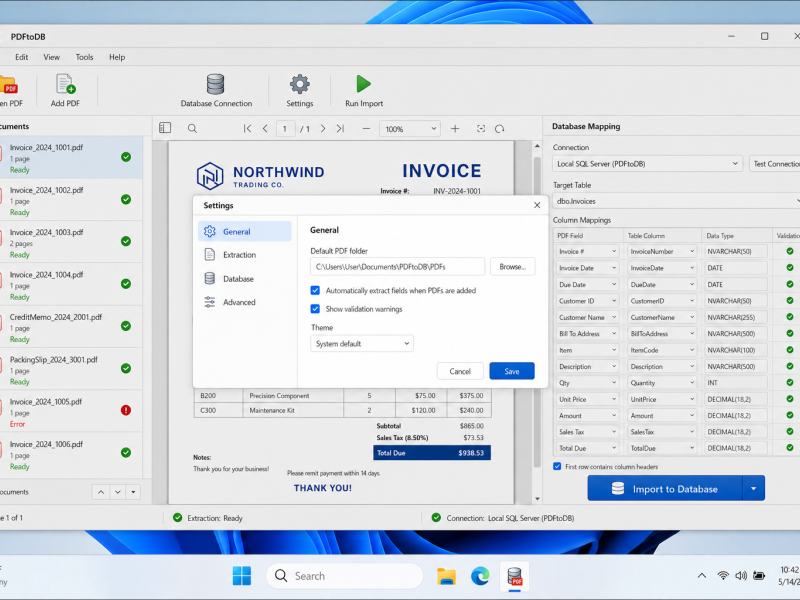Viewport: 800px width, 600px height.
Task: Close the Settings dialog with X
Action: coord(537,205)
